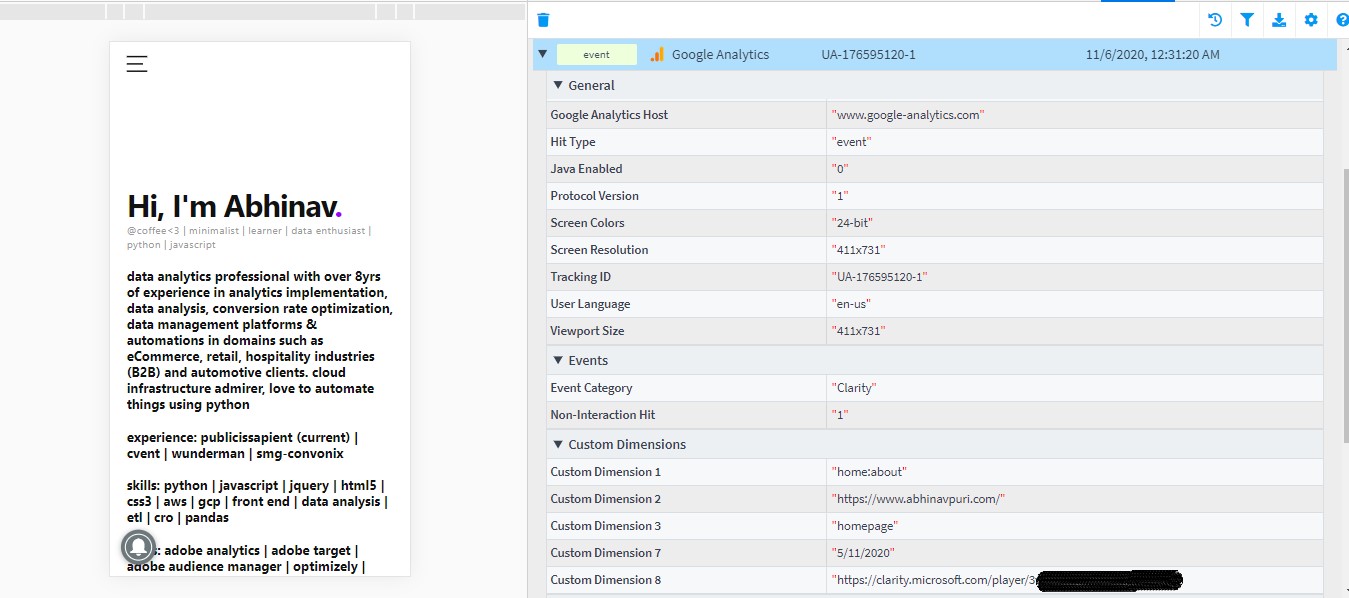Select Custom Dimension 3 value homepage
Screen dimensions: 1349x598
click(865, 526)
